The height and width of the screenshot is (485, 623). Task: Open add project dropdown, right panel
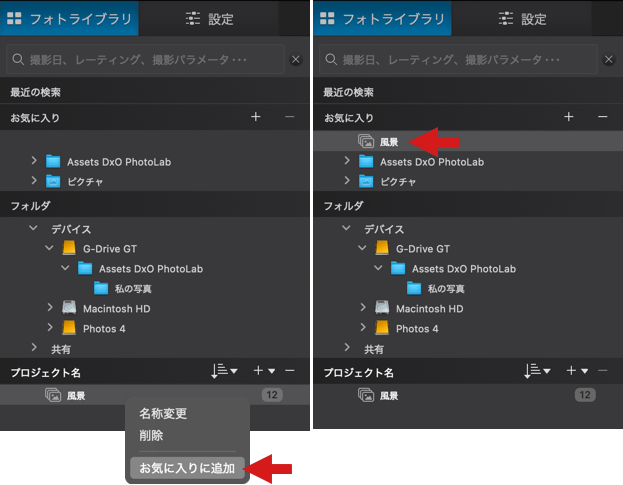point(578,371)
